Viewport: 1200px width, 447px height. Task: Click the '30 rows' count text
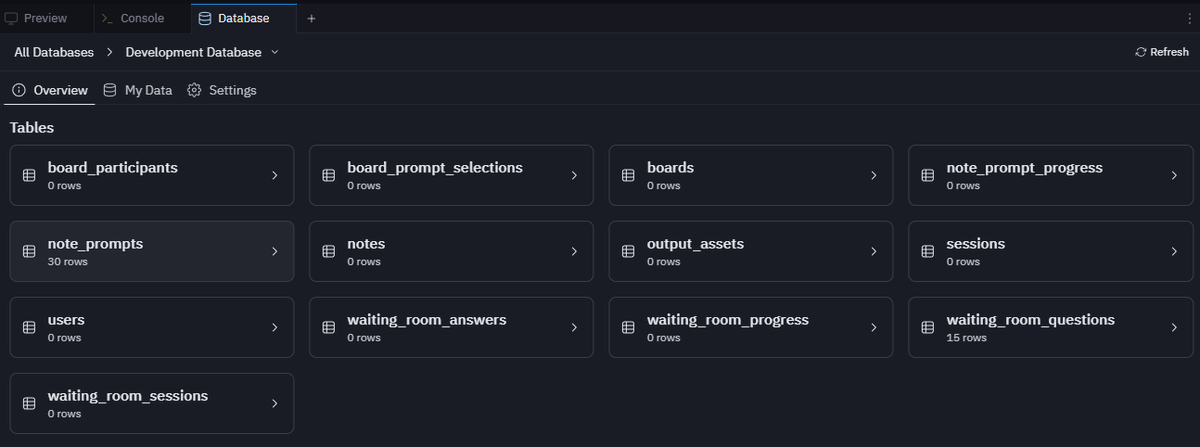(x=68, y=262)
